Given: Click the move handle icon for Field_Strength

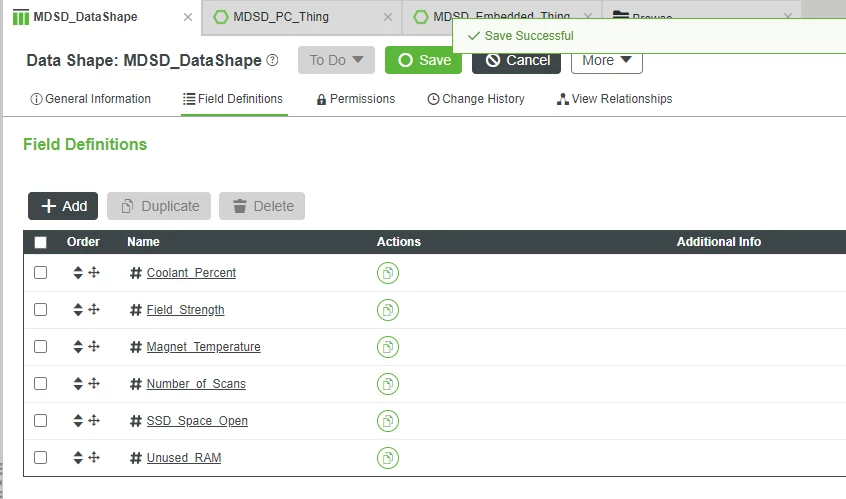Looking at the screenshot, I should [94, 309].
